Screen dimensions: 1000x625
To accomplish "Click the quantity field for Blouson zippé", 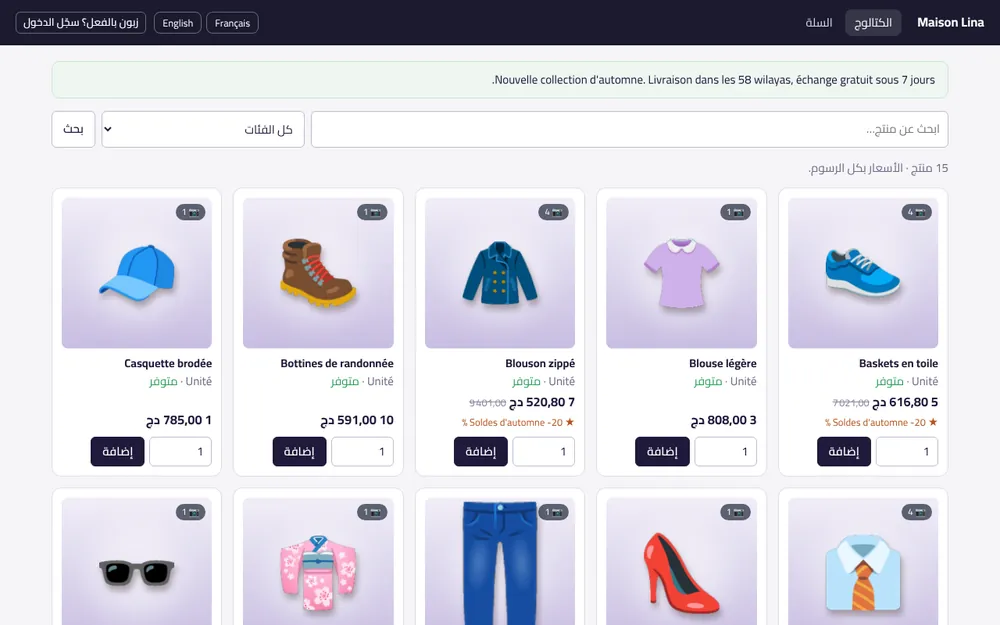I will (543, 452).
